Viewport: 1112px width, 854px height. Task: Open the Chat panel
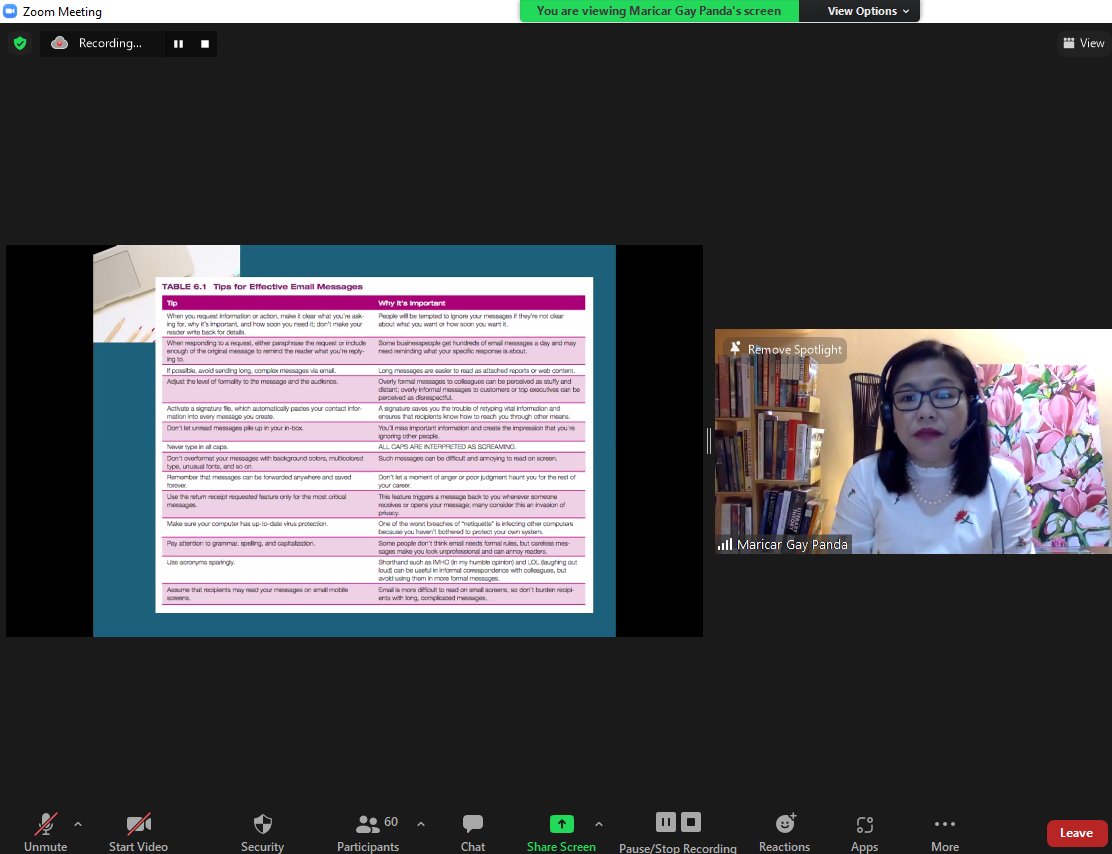click(x=472, y=832)
